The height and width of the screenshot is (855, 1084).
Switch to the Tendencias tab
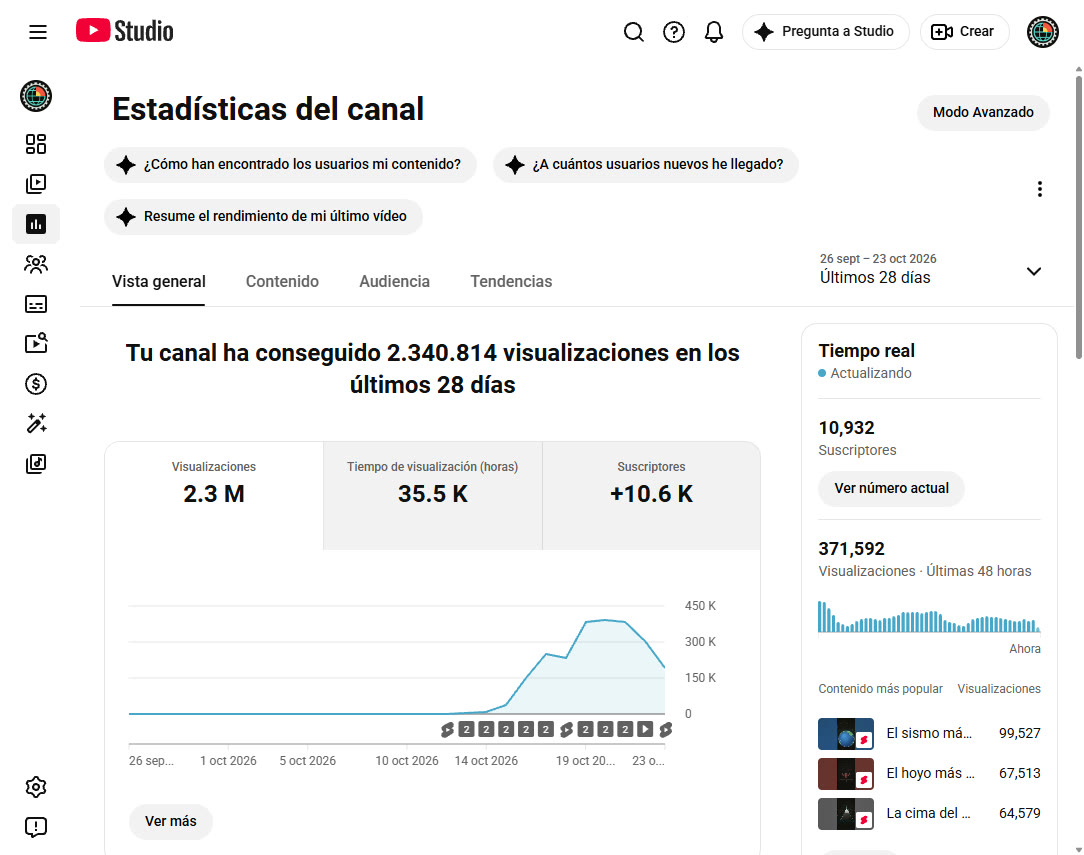point(511,282)
